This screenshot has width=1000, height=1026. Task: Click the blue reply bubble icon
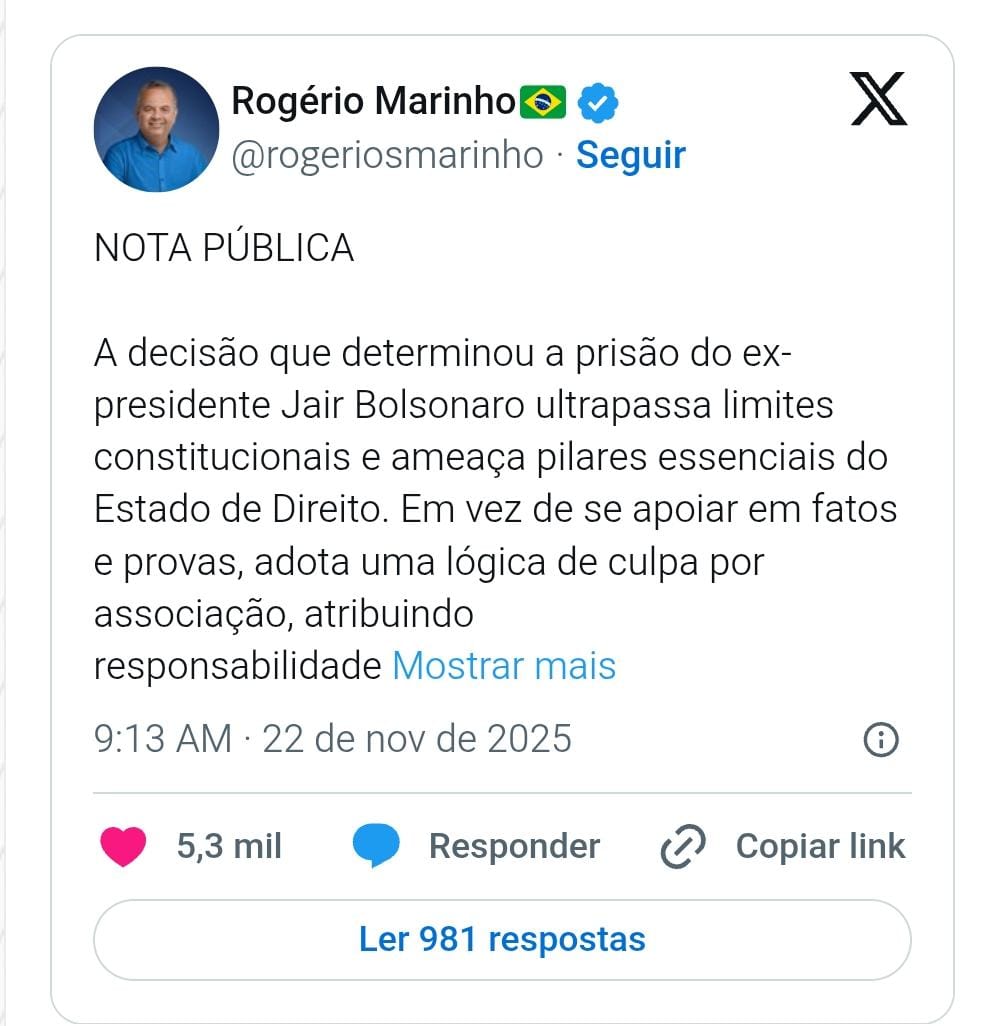(376, 847)
